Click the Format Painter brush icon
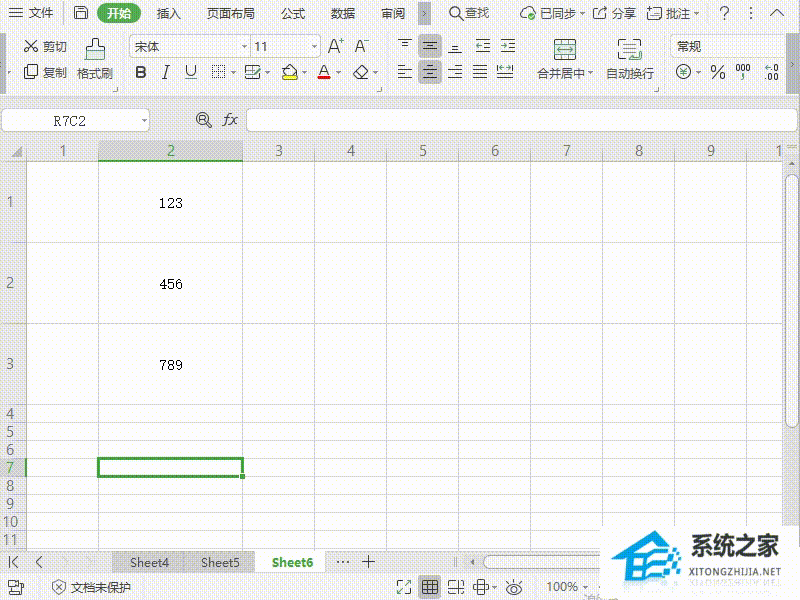This screenshot has width=800, height=600. tap(95, 49)
